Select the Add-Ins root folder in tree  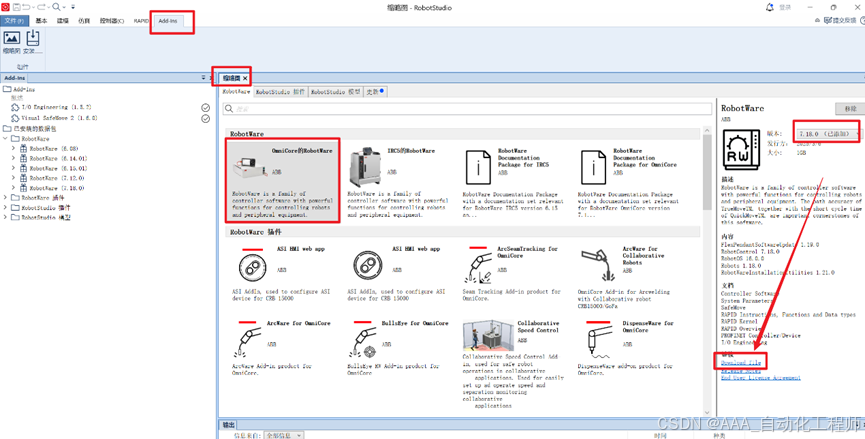[19, 89]
